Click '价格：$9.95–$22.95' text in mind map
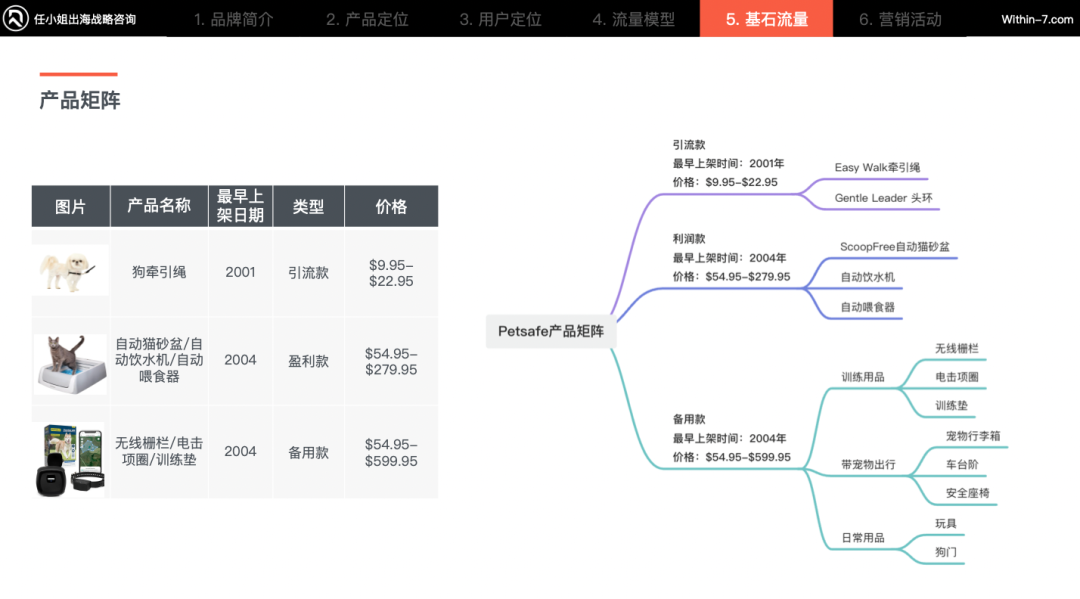Screen dimensions: 1080x599 point(725,182)
